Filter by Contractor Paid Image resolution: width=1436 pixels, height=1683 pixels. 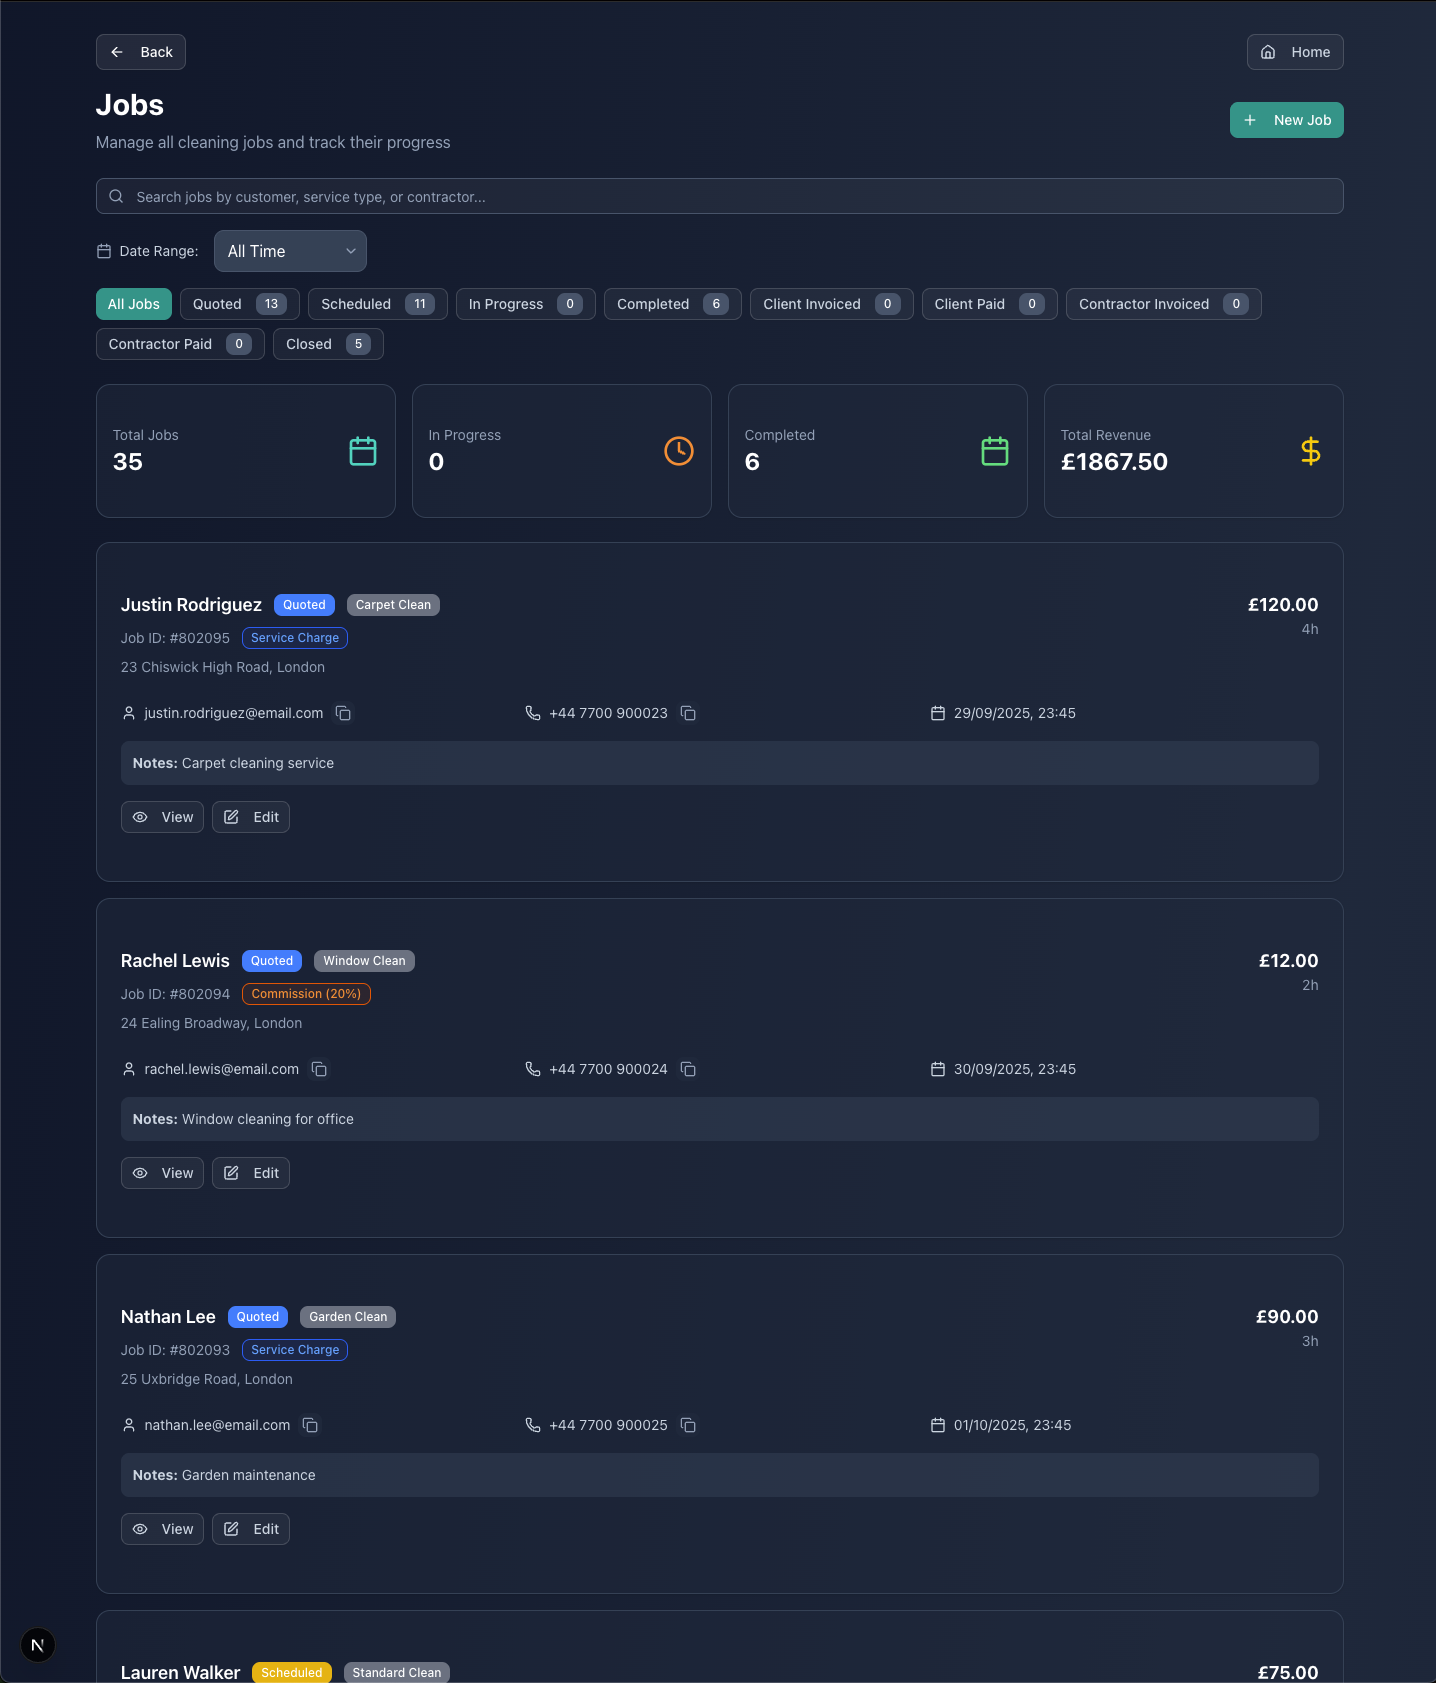(x=180, y=344)
